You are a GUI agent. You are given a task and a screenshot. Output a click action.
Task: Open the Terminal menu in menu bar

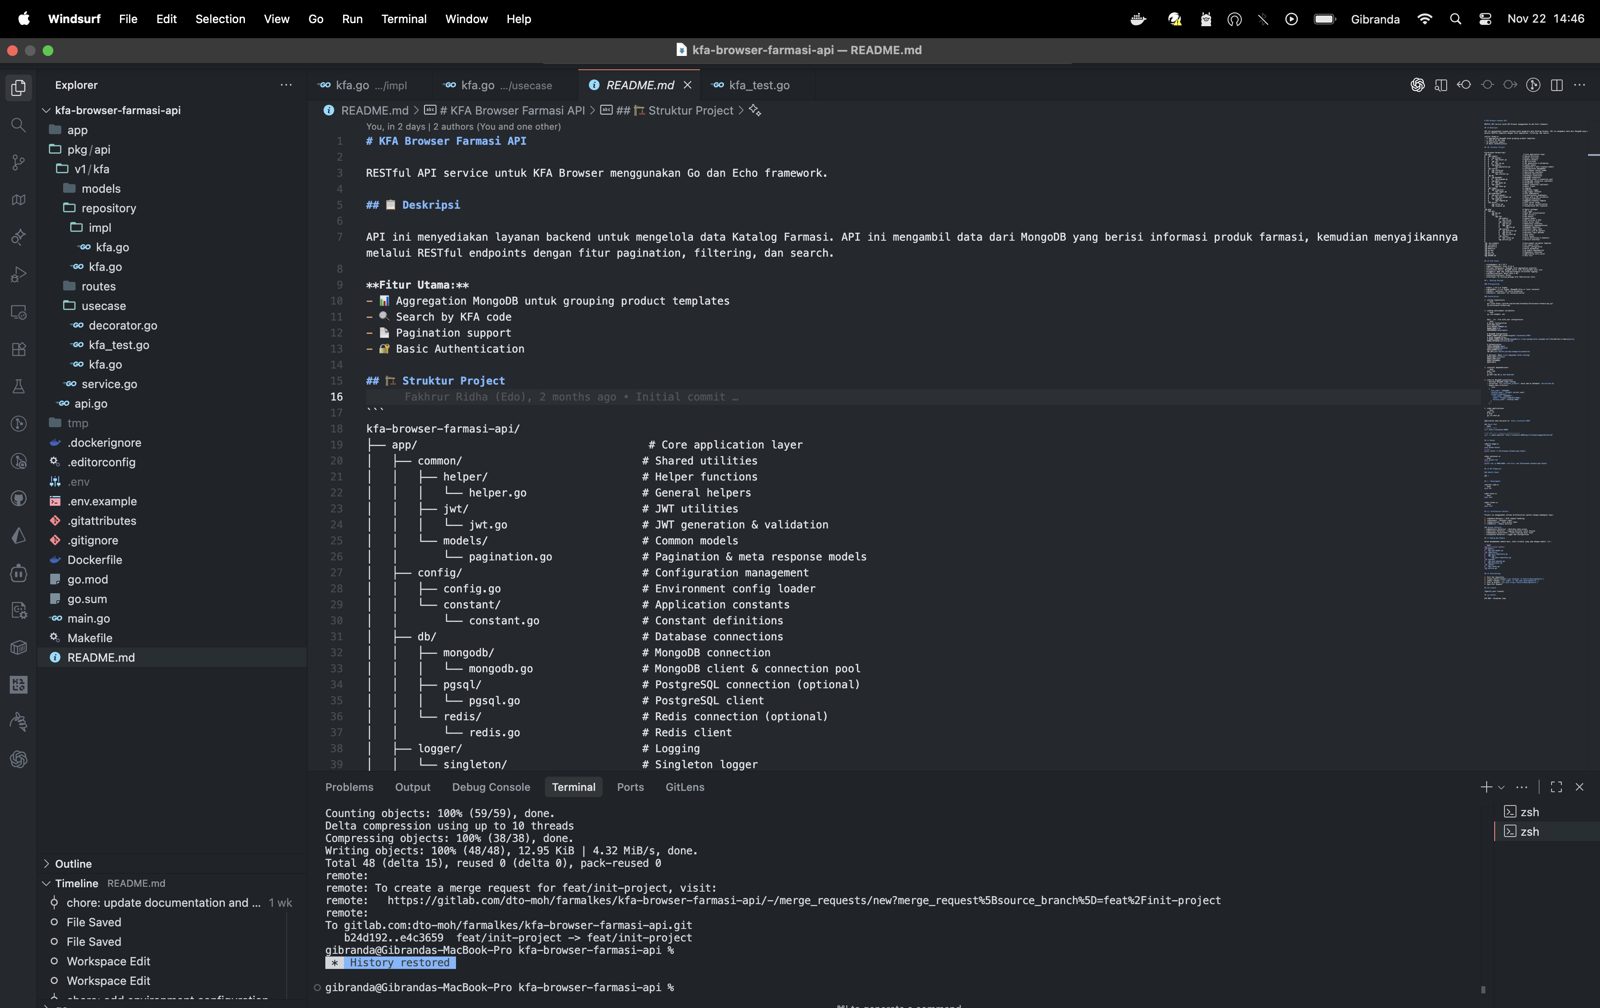coord(404,19)
